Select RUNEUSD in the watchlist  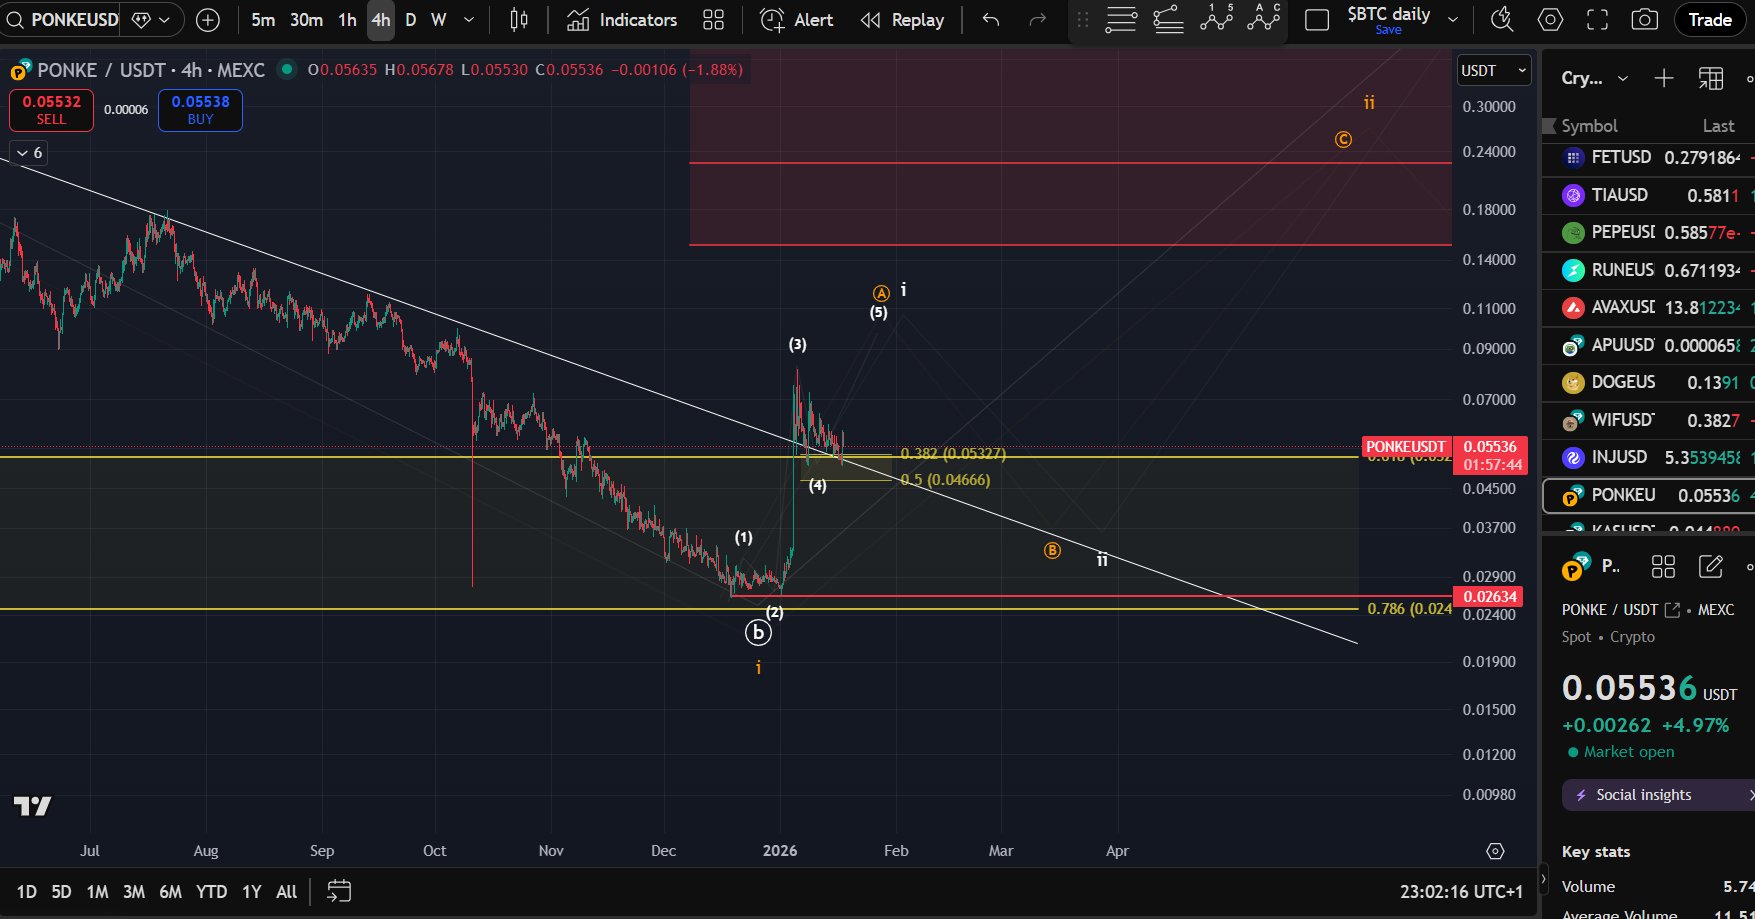point(1648,270)
